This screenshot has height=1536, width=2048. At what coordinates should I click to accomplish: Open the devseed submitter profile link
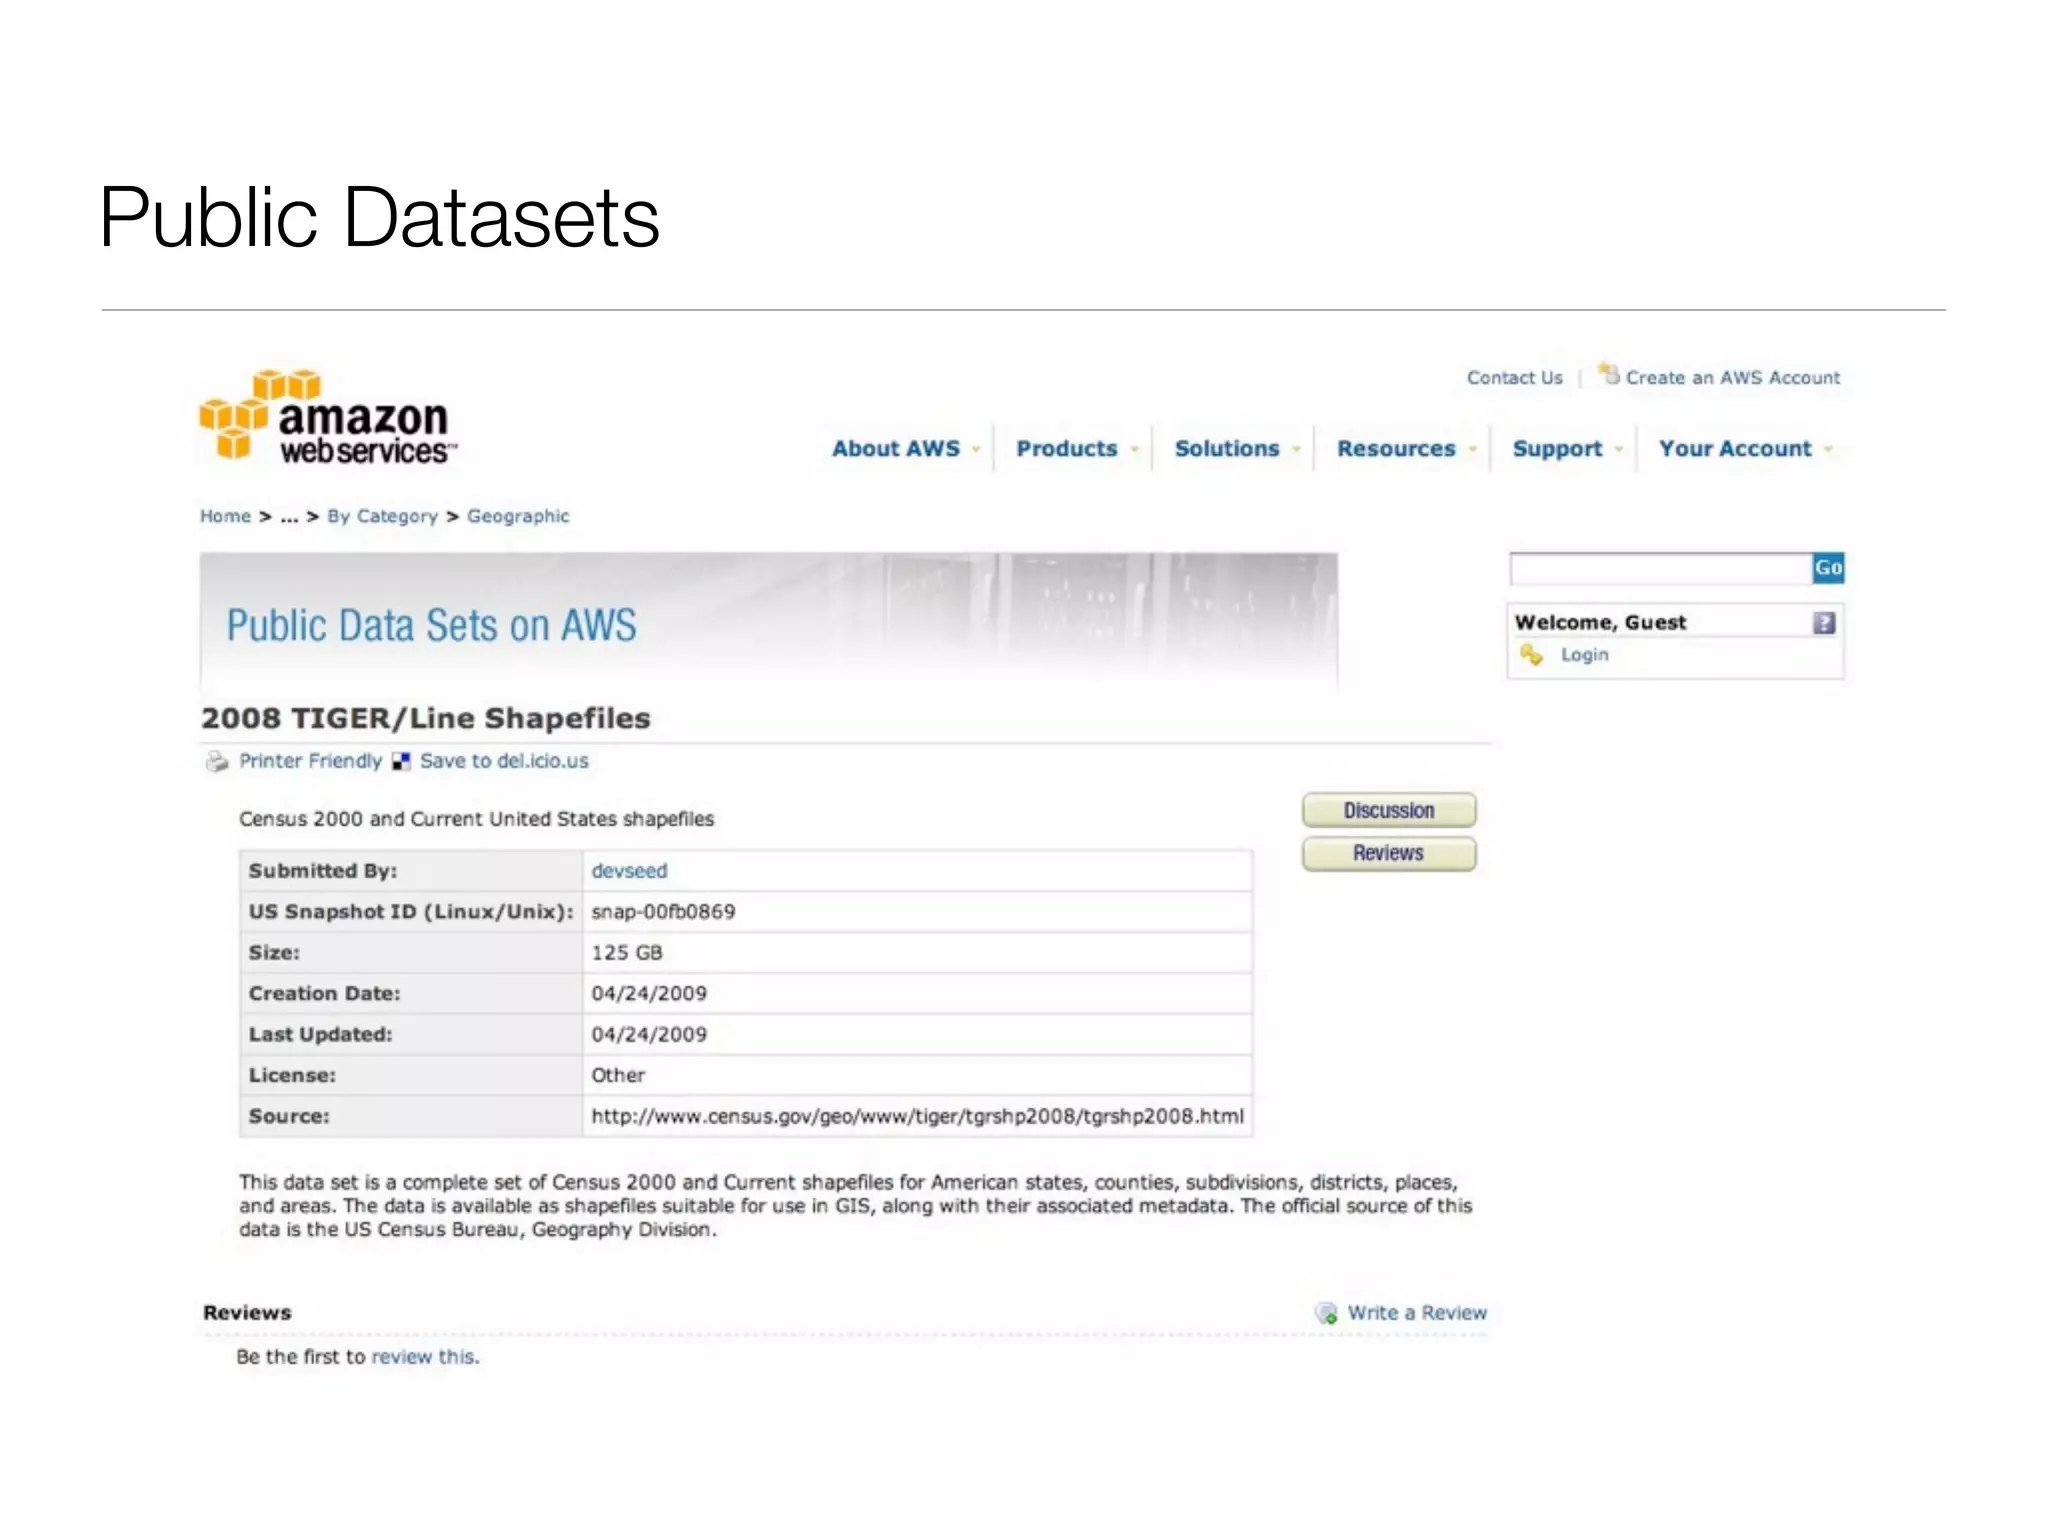(629, 871)
